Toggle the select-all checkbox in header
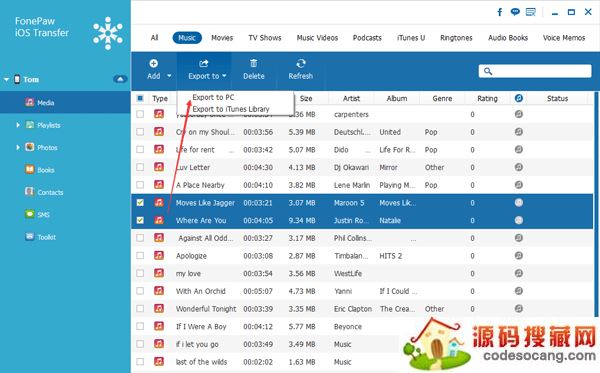Viewport: 600px width, 373px height. (140, 98)
